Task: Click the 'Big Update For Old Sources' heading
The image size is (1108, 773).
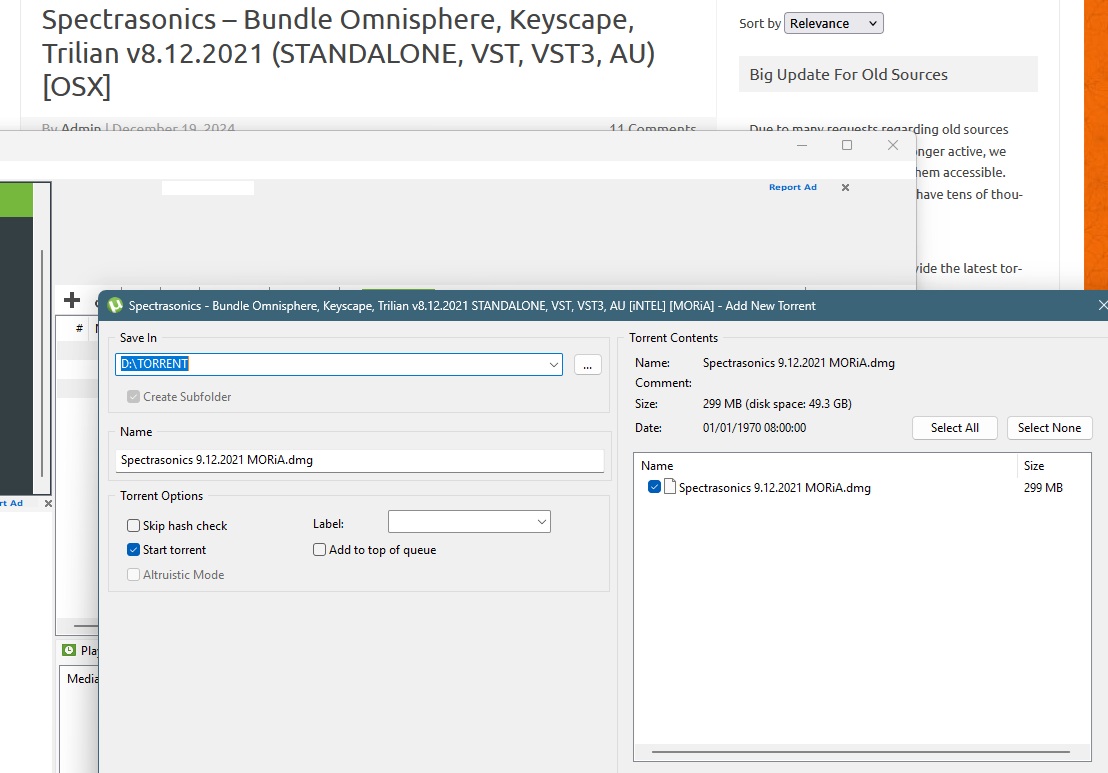Action: tap(849, 75)
